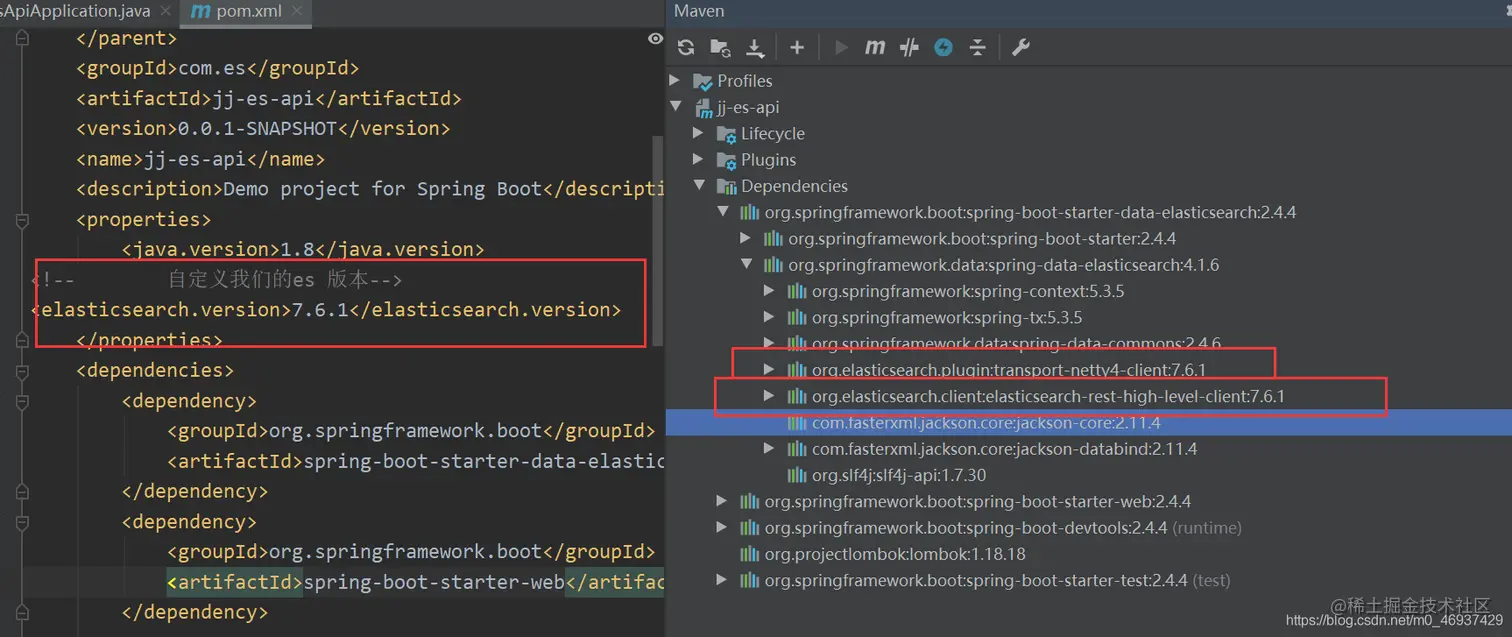The height and width of the screenshot is (637, 1512).
Task: Click the Dependencies folder icon
Action: pos(727,186)
